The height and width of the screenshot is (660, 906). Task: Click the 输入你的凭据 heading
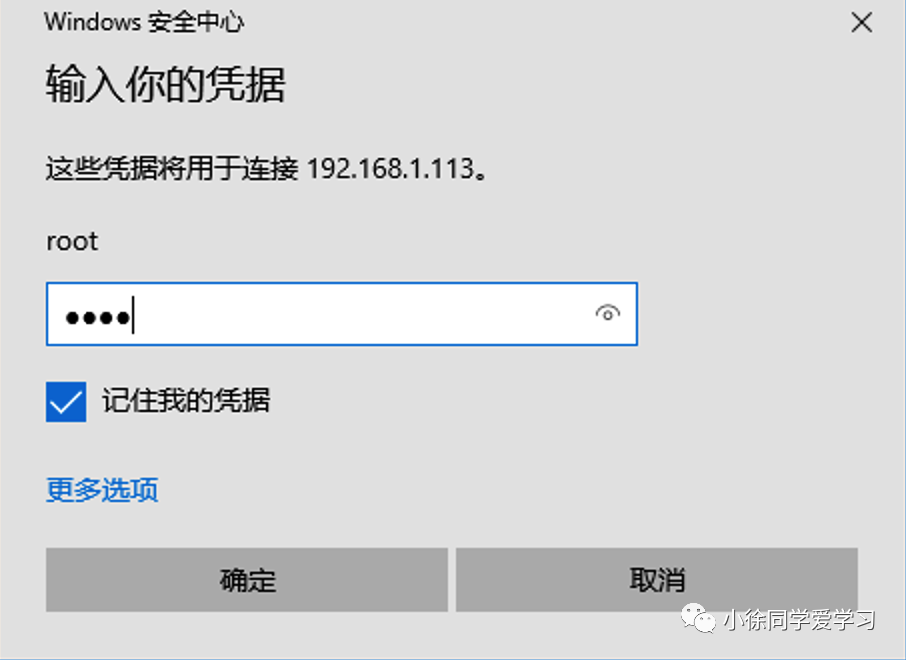pos(166,84)
